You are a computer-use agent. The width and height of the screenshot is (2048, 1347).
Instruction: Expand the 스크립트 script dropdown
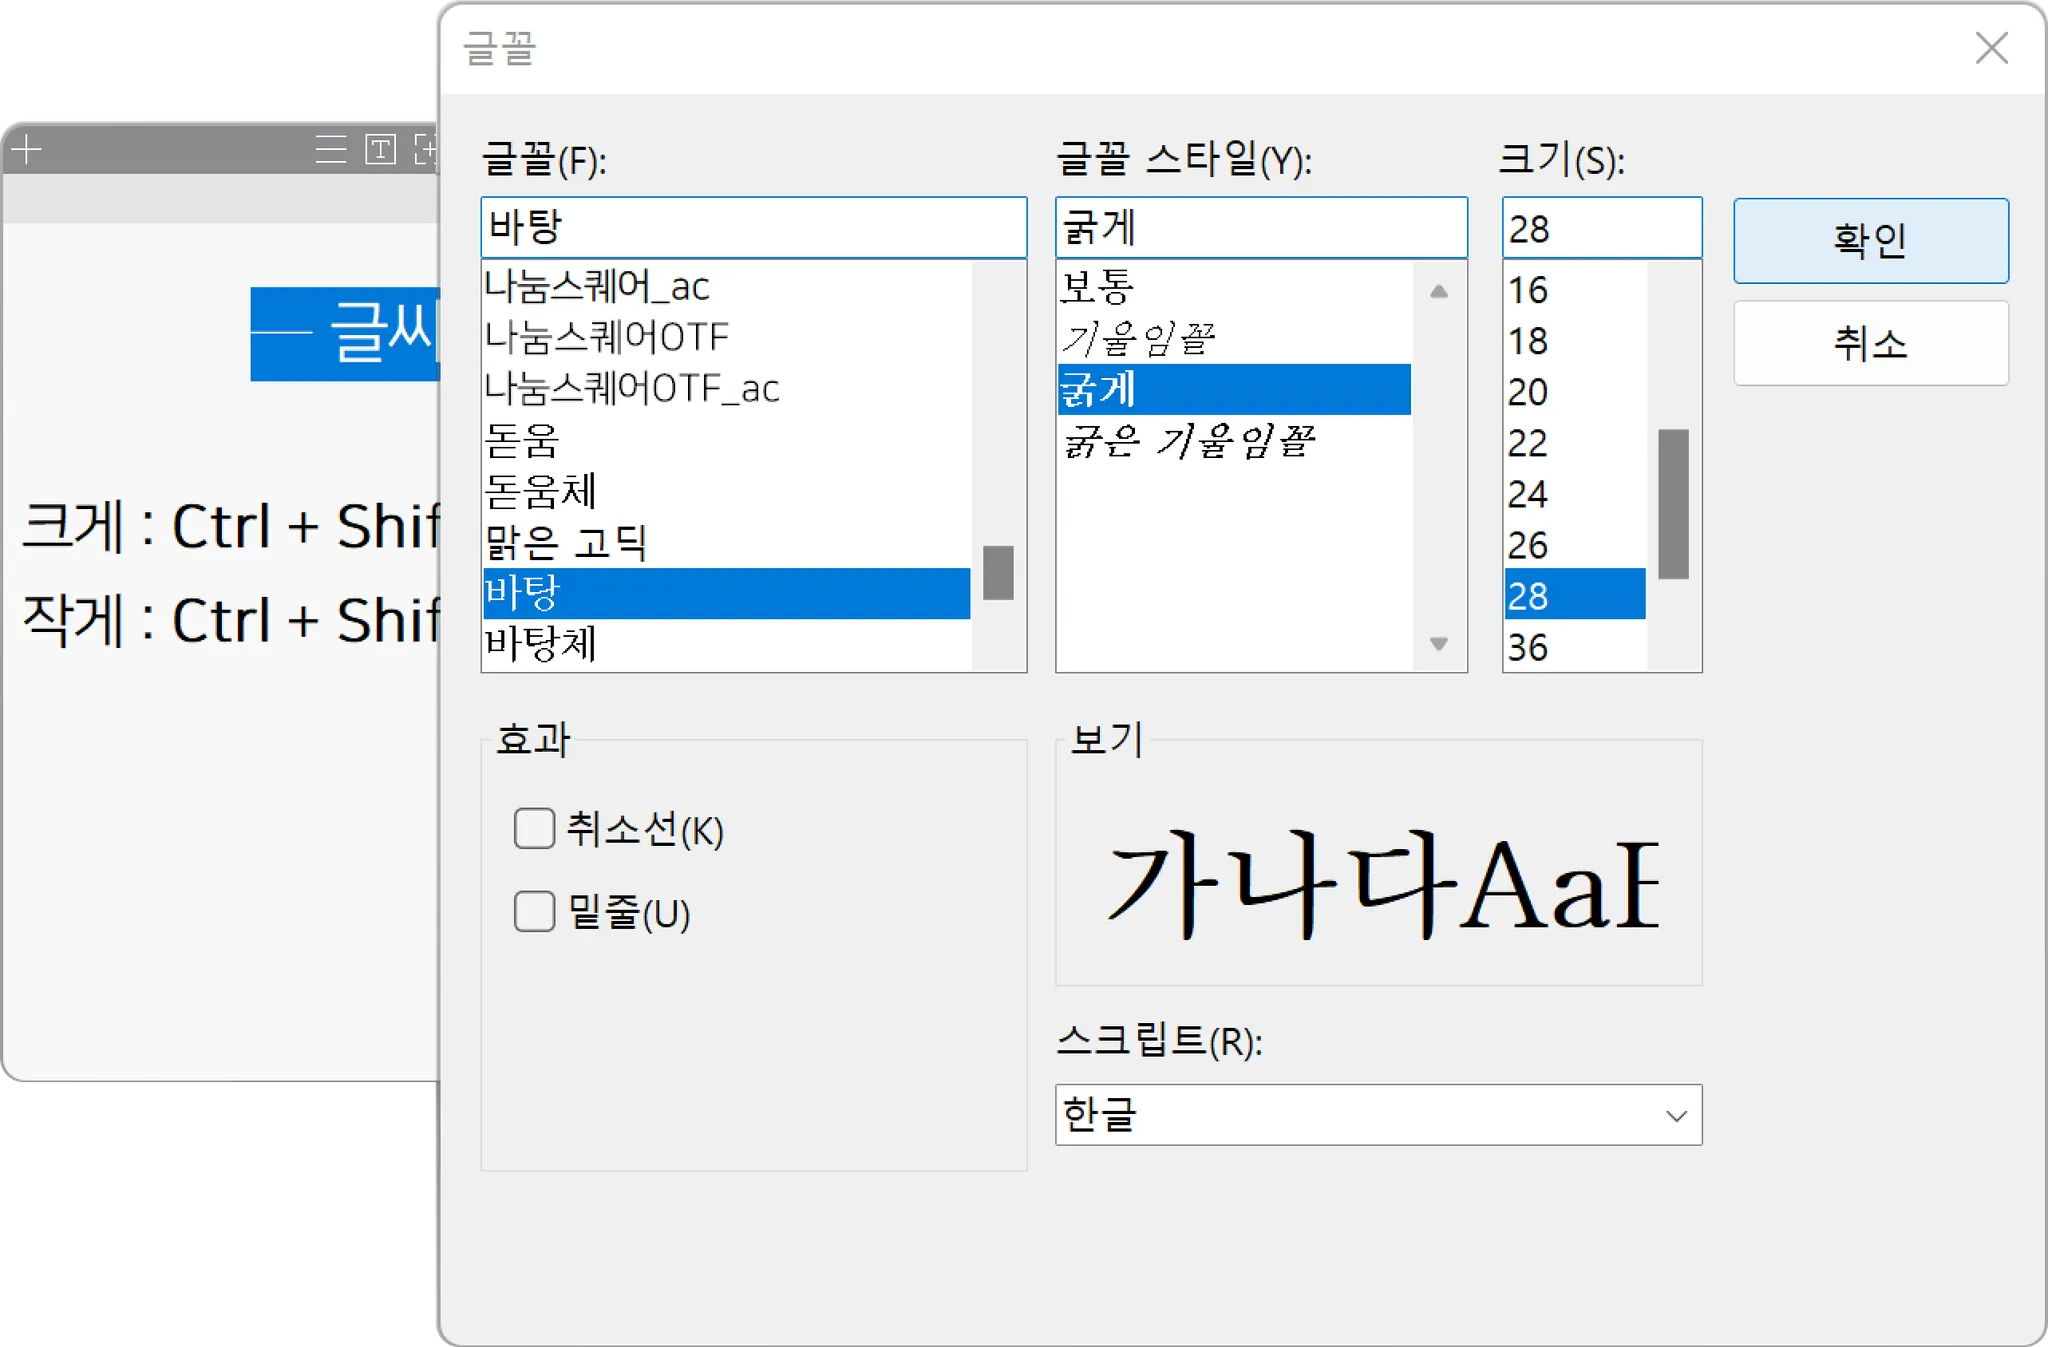[x=1676, y=1115]
